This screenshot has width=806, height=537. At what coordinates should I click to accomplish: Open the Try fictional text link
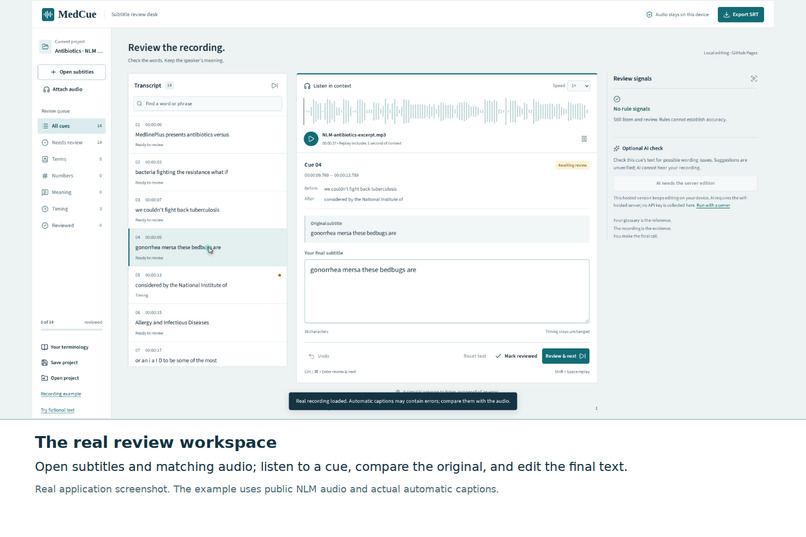(x=58, y=410)
